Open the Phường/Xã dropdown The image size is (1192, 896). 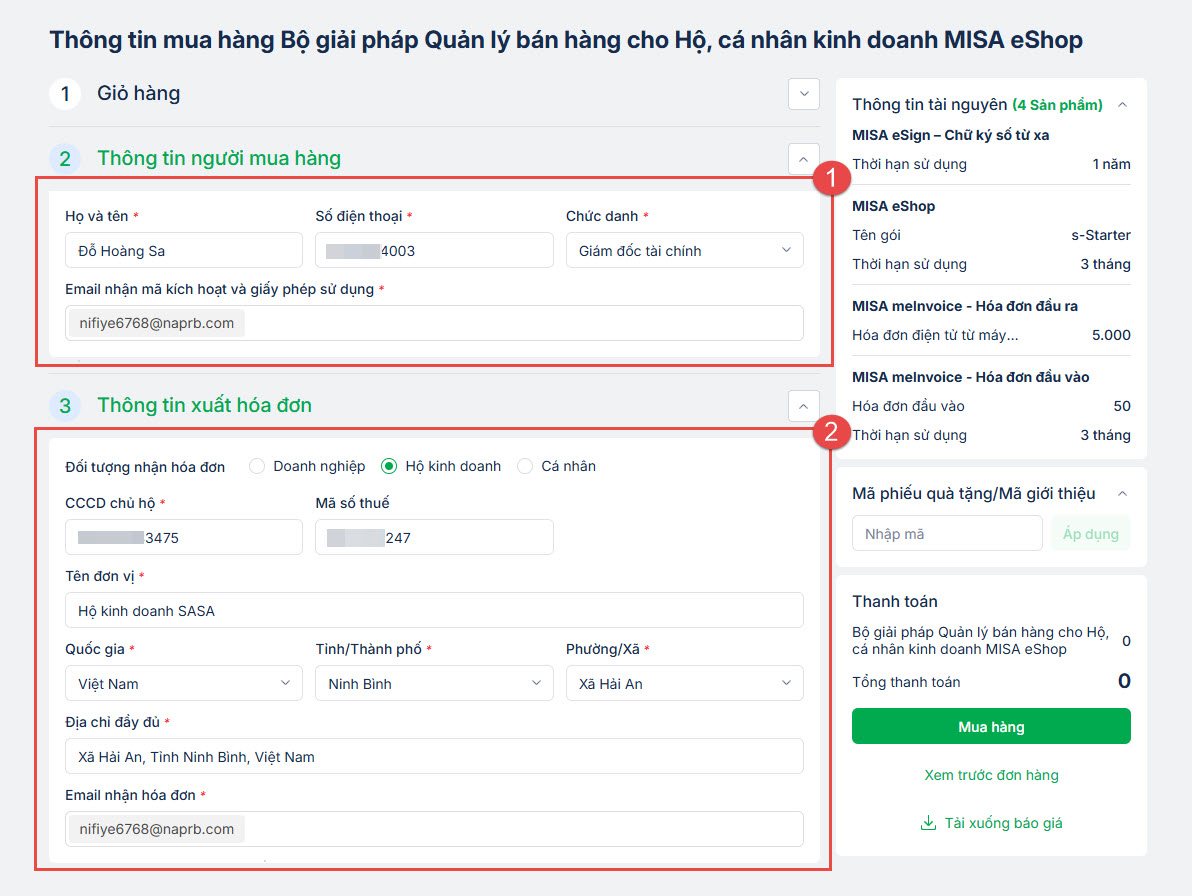tap(684, 684)
